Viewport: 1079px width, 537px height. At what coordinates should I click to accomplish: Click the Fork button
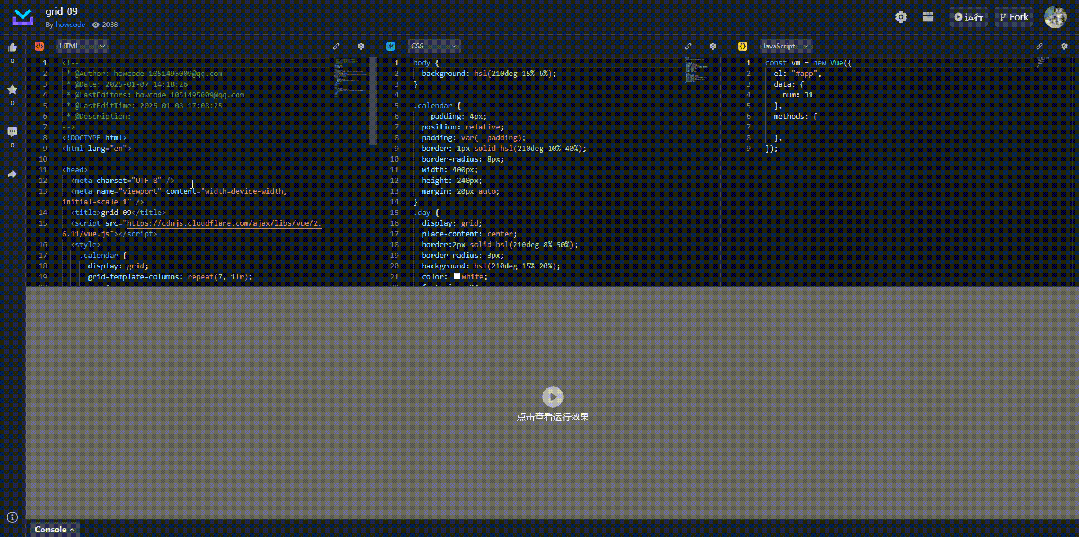(x=1014, y=17)
